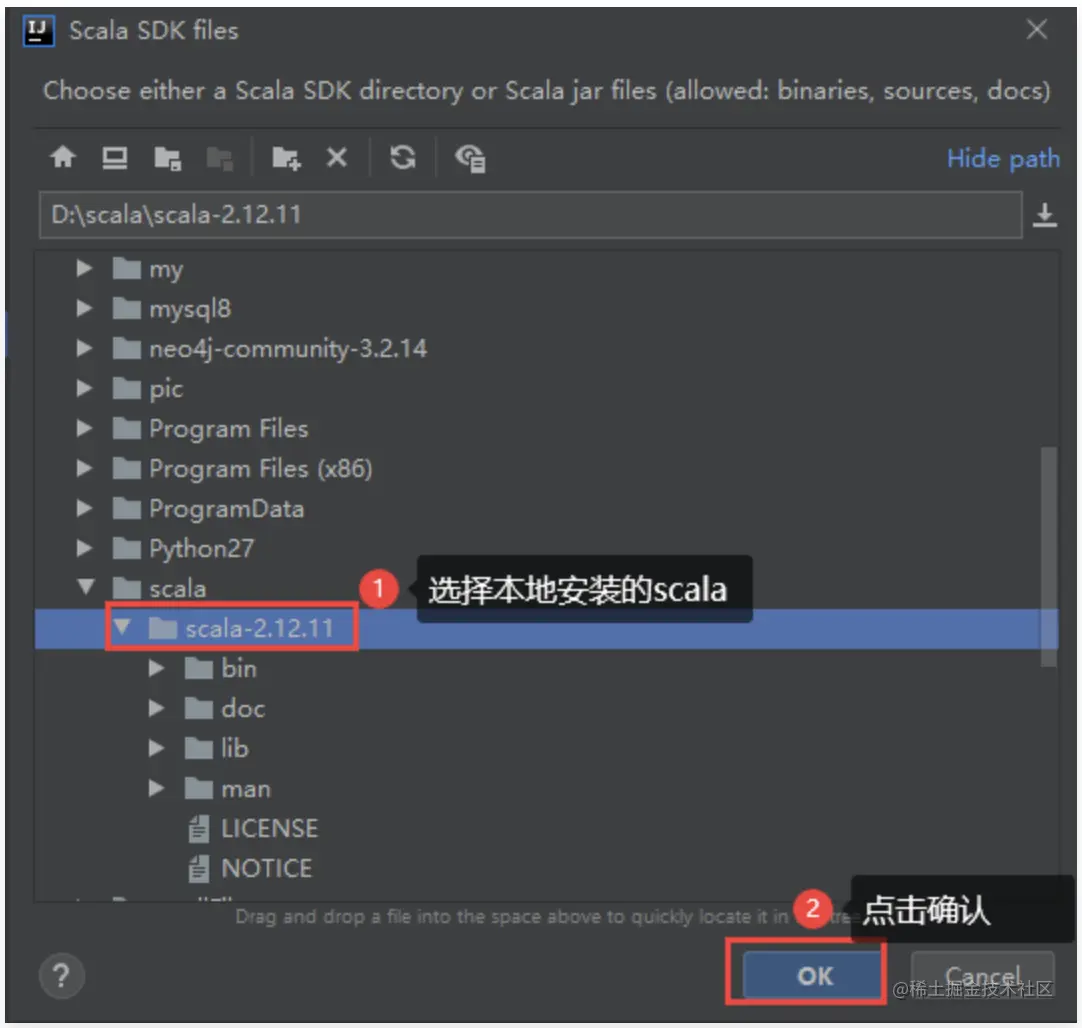This screenshot has height=1028, width=1082.
Task: Jump to Desktop directory icon
Action: (x=115, y=158)
